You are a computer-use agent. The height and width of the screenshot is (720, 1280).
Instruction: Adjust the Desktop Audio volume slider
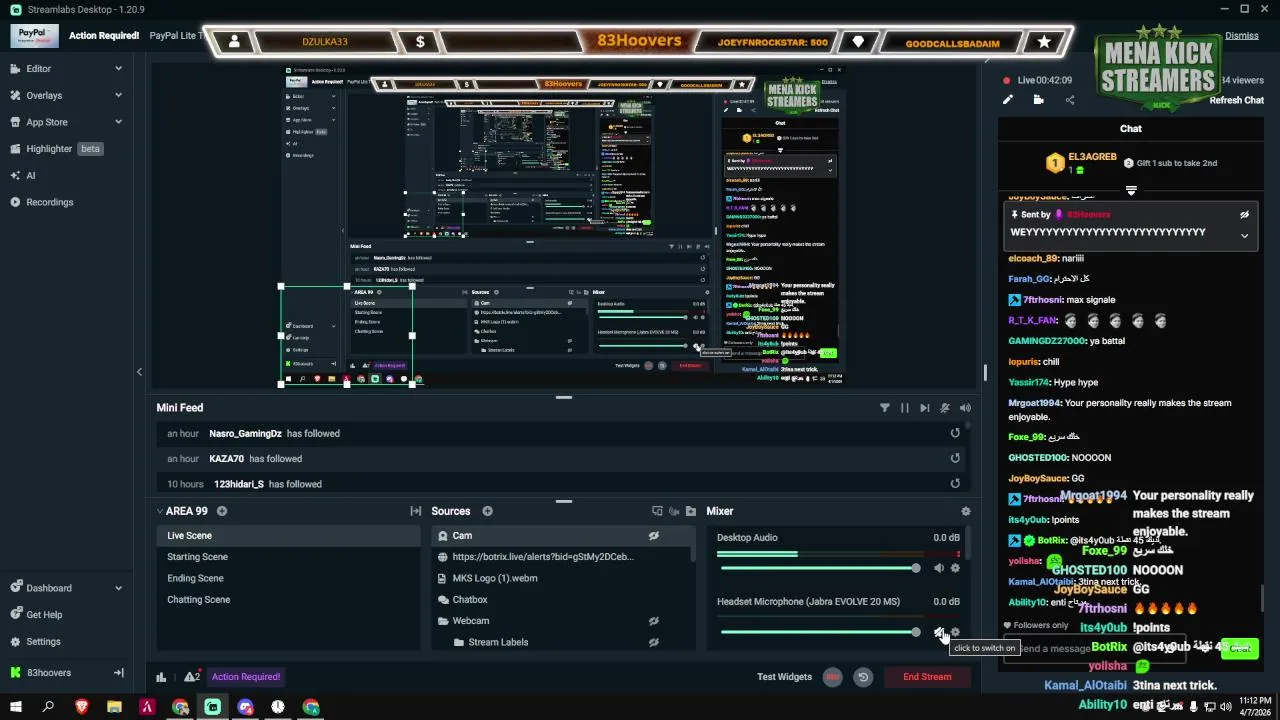pos(818,568)
